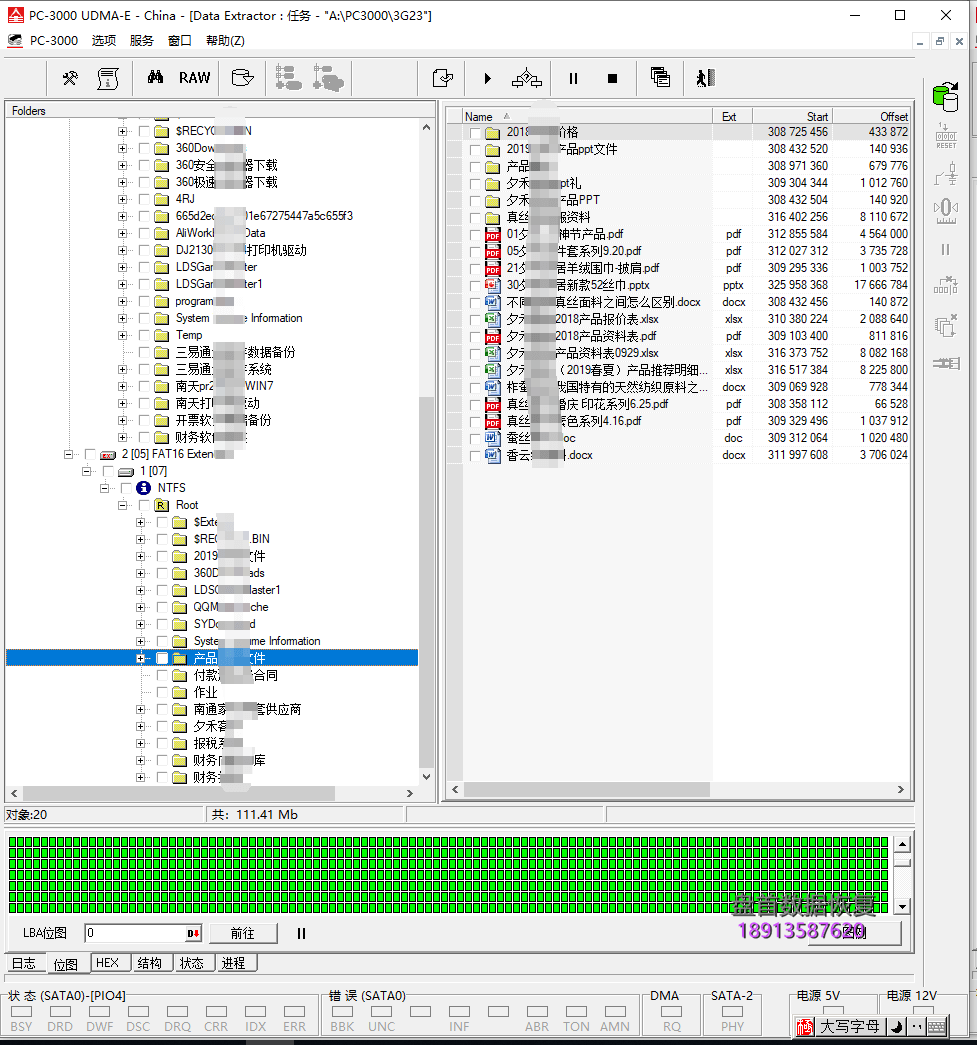
Task: Click the Root folder icon marked R
Action: tap(161, 505)
